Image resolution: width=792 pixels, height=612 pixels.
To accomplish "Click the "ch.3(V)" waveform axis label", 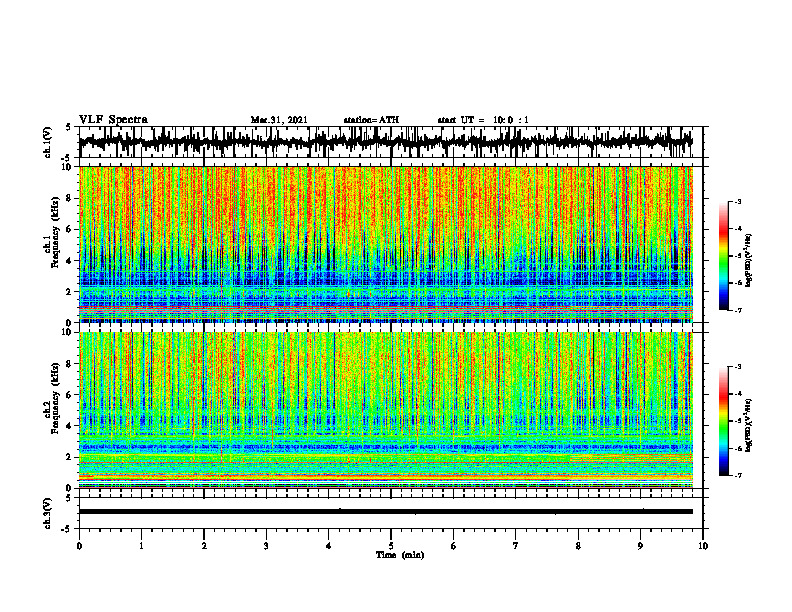I will click(48, 514).
